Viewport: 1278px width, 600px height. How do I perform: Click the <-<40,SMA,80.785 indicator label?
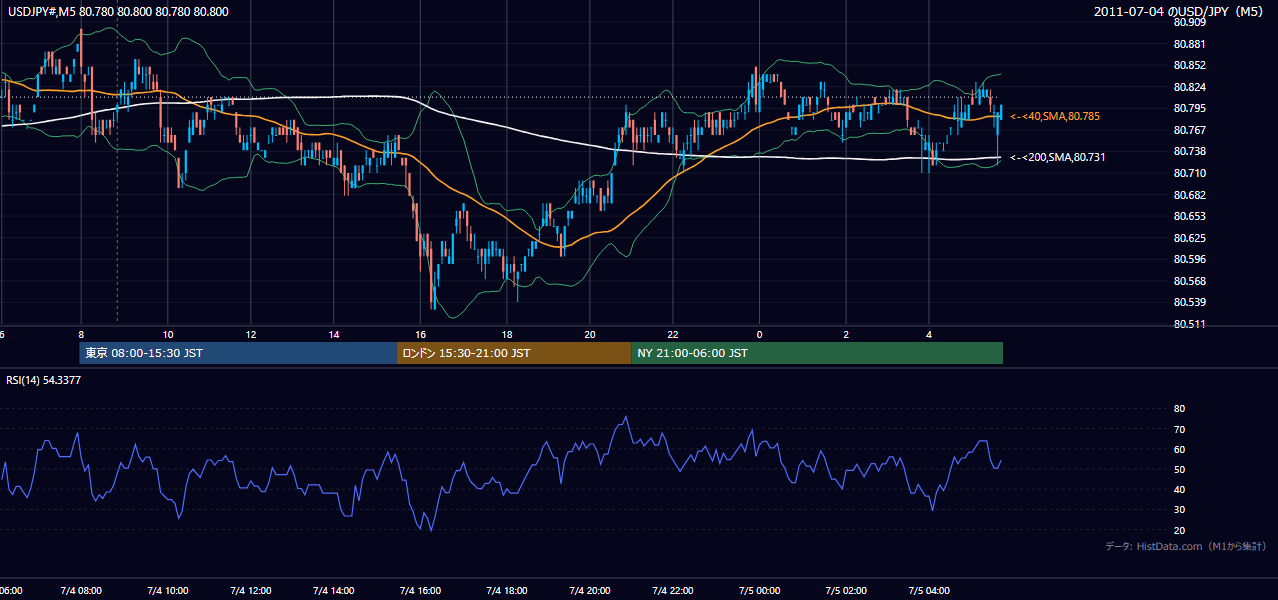pyautogui.click(x=1055, y=117)
